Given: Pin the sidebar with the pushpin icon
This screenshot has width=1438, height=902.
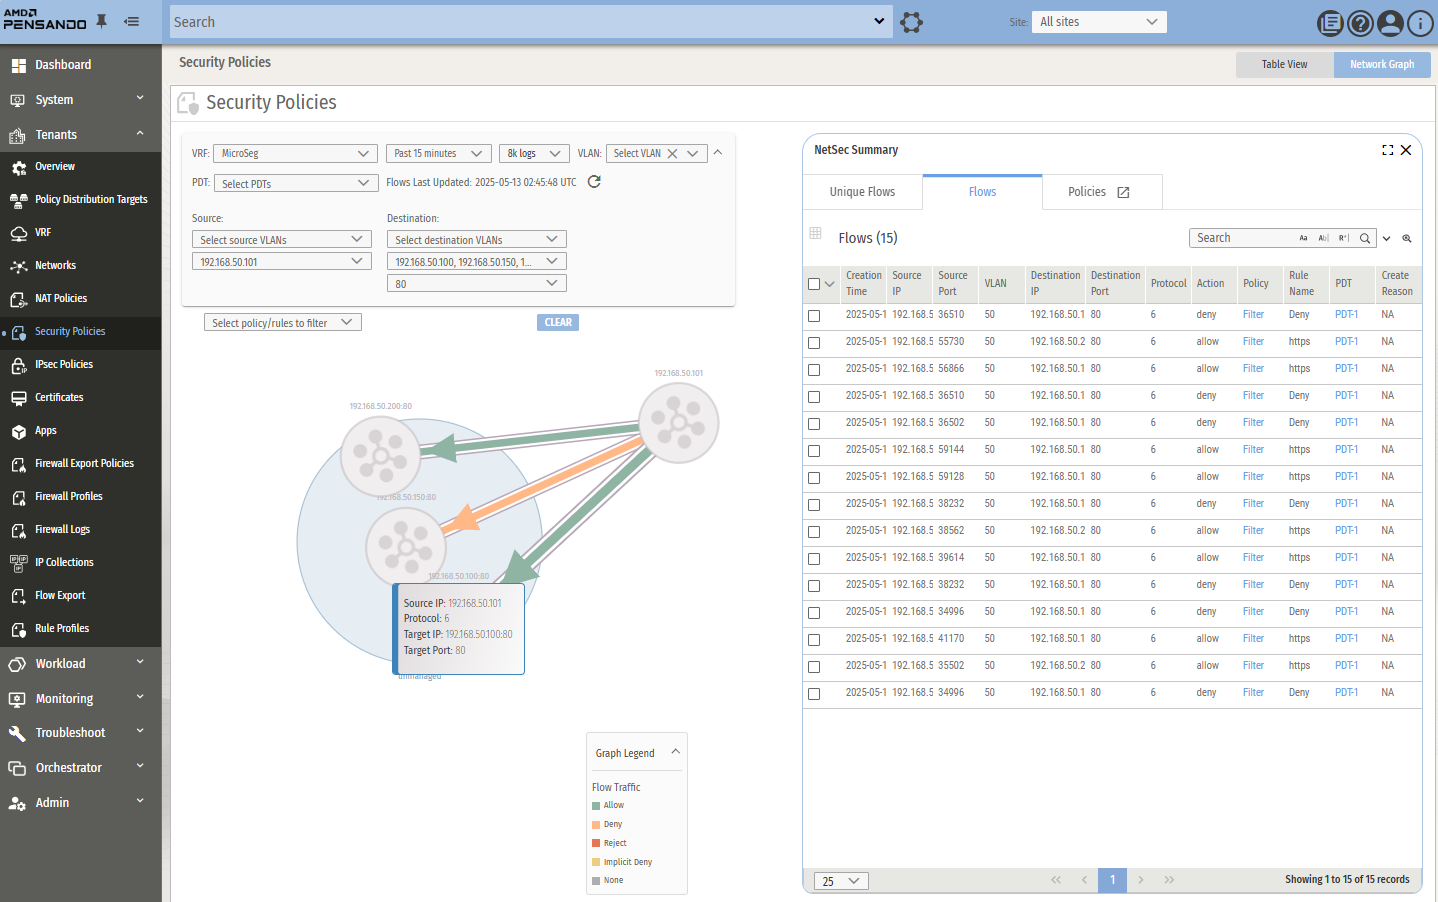Looking at the screenshot, I should click(x=101, y=21).
